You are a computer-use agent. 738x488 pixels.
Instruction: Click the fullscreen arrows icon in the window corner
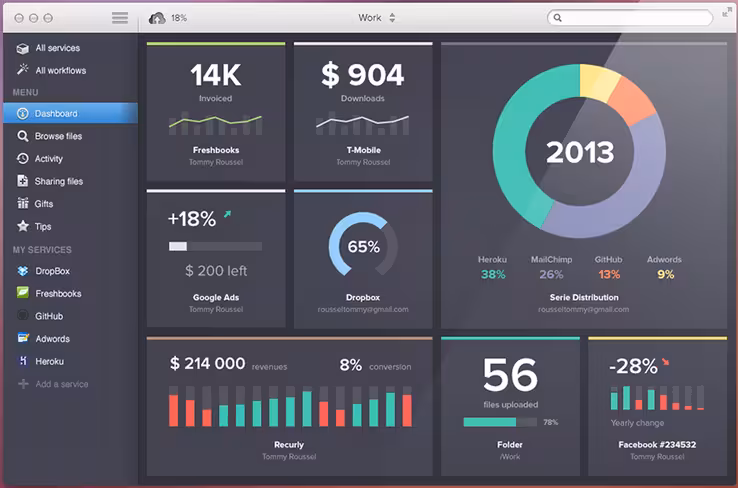[727, 11]
